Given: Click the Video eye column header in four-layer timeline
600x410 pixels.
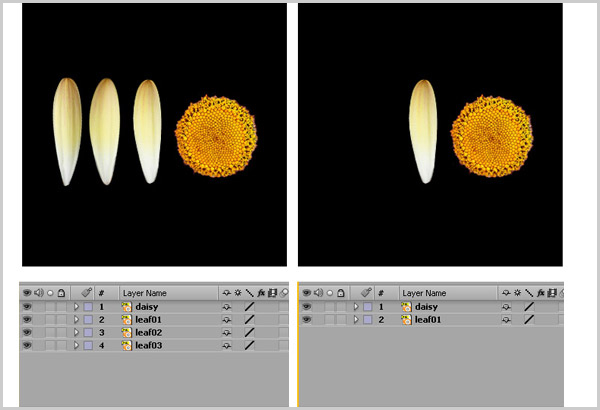Looking at the screenshot, I should [x=27, y=293].
